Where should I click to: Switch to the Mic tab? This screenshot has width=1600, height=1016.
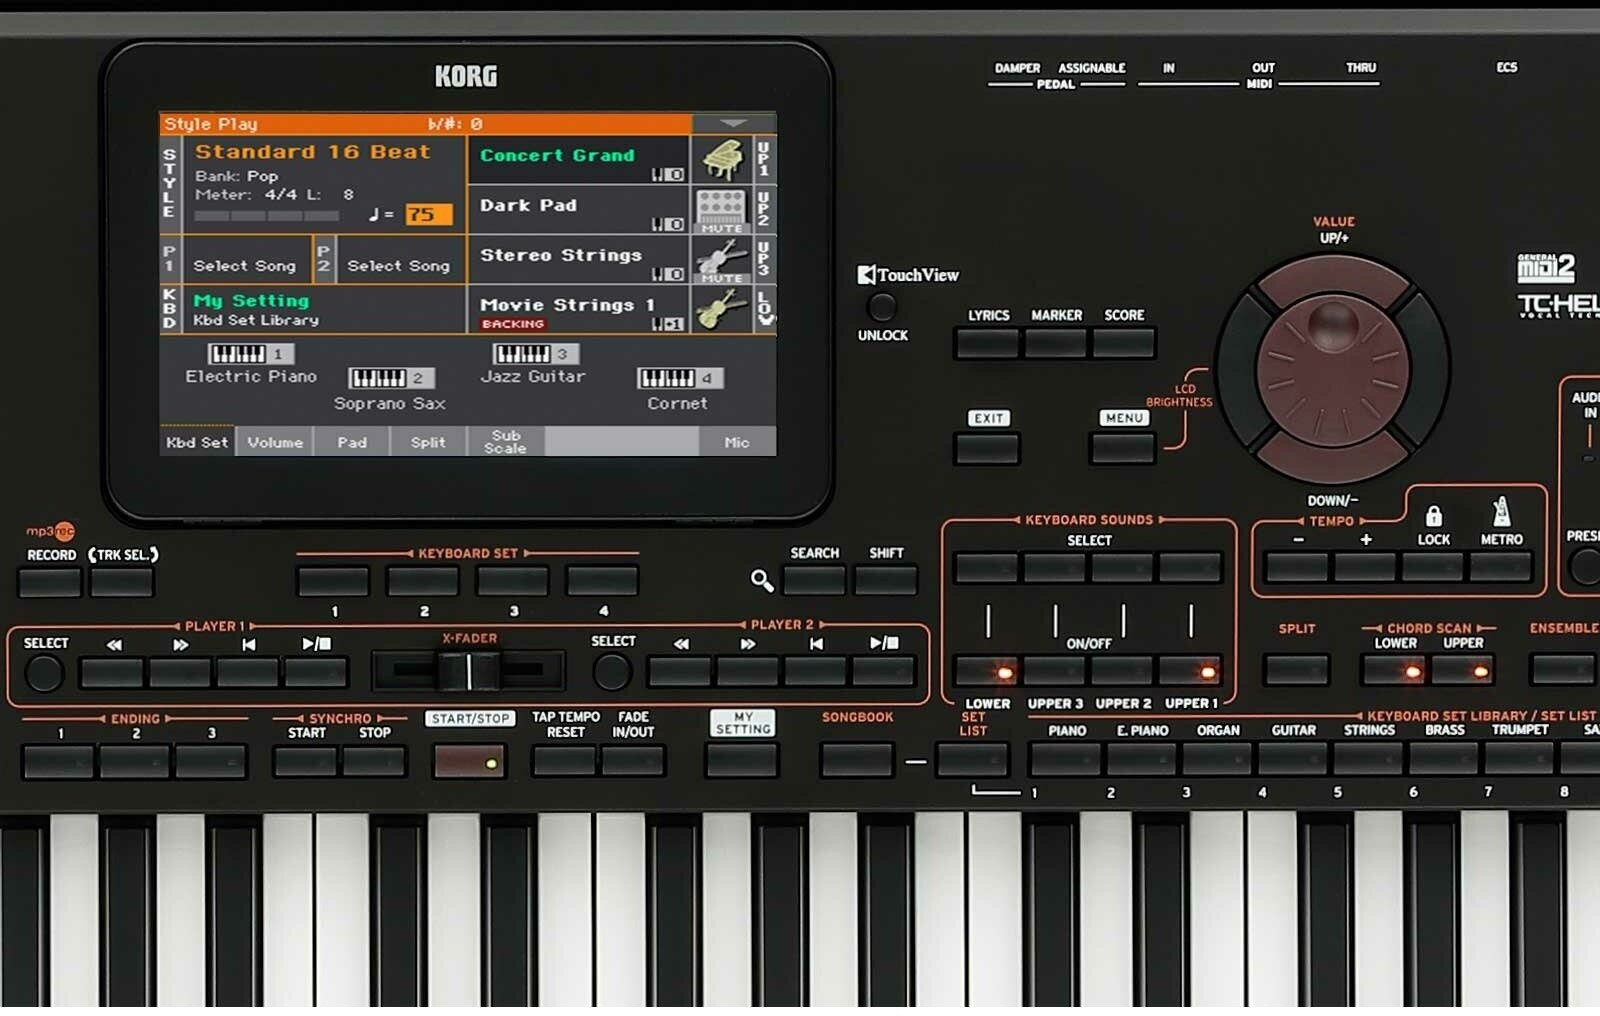737,441
